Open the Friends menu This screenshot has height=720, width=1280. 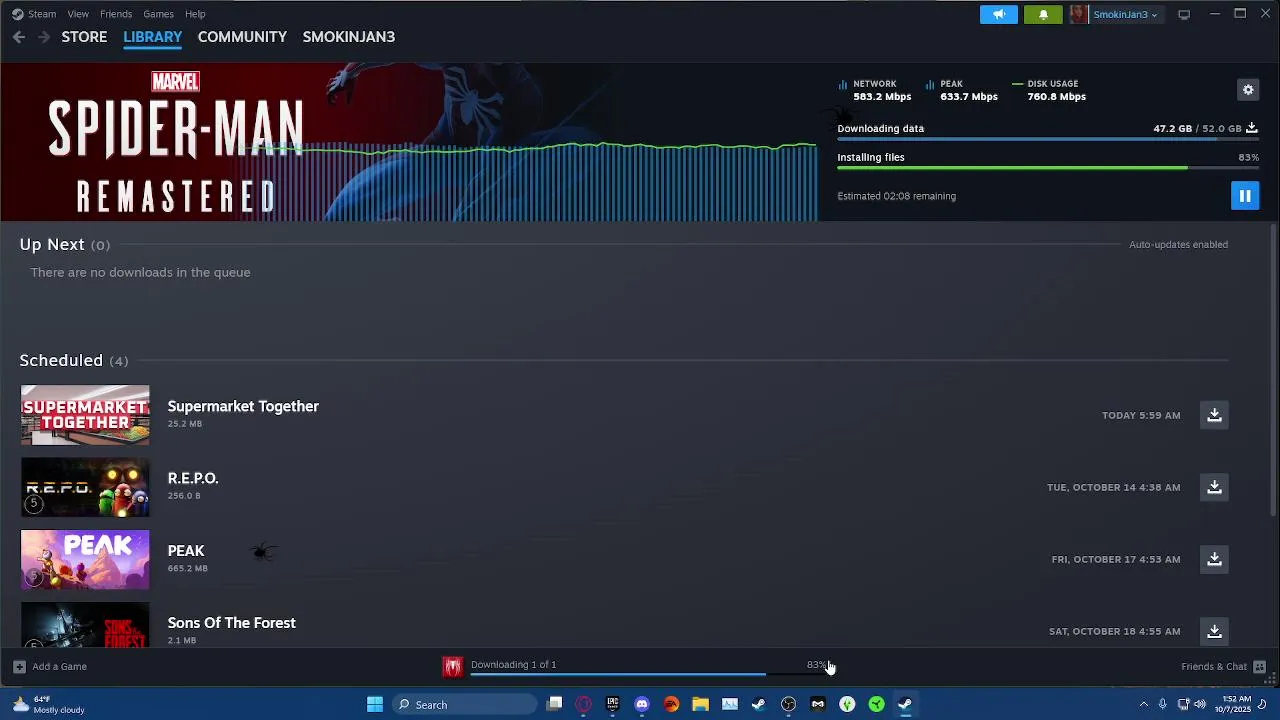tap(116, 14)
